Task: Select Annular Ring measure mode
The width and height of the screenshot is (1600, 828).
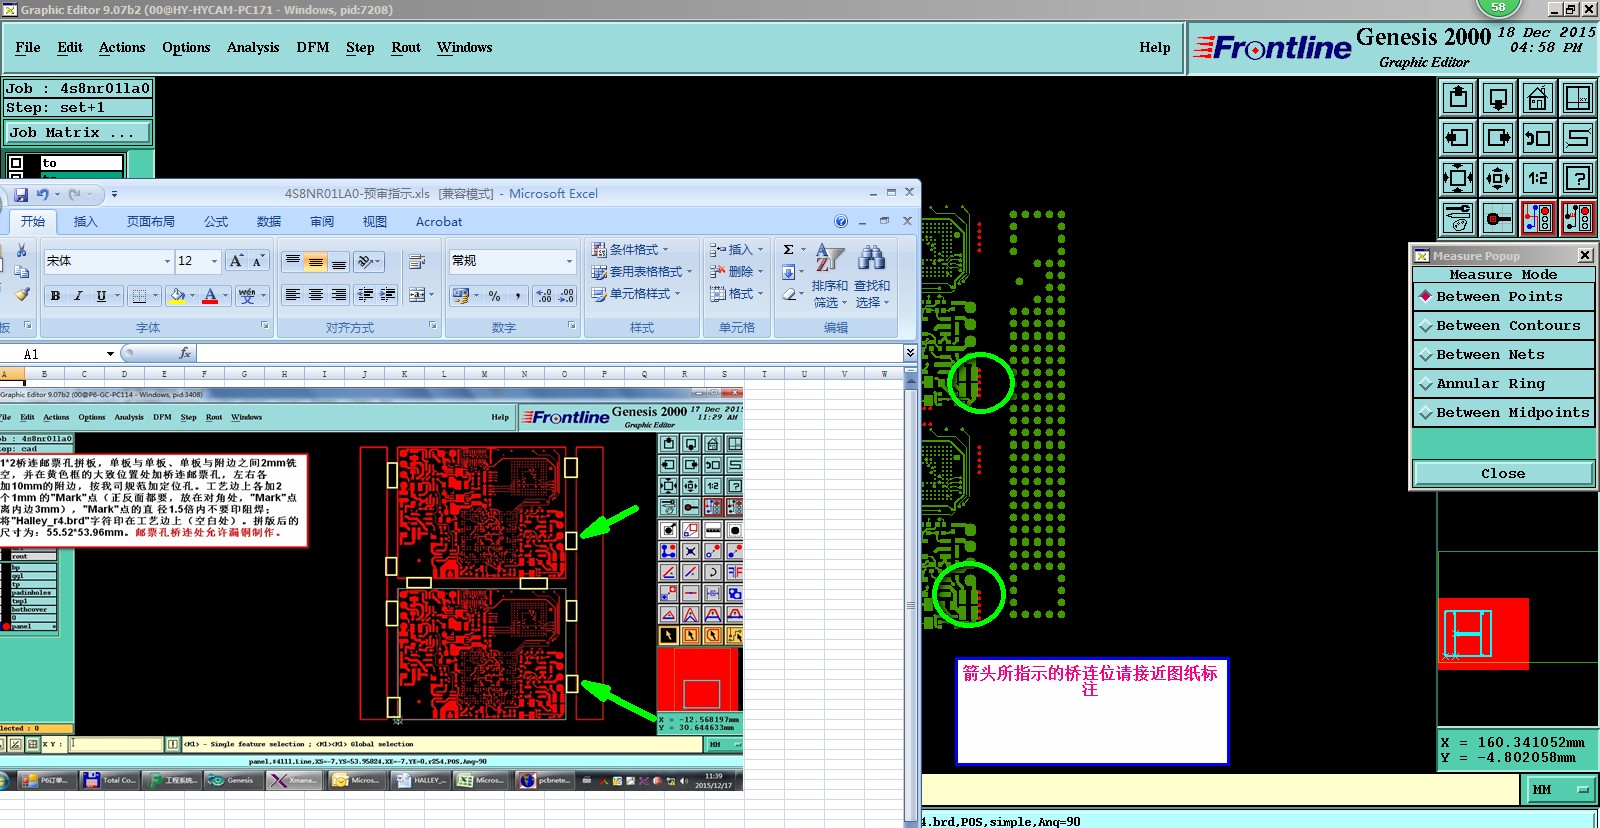Action: [x=1503, y=384]
